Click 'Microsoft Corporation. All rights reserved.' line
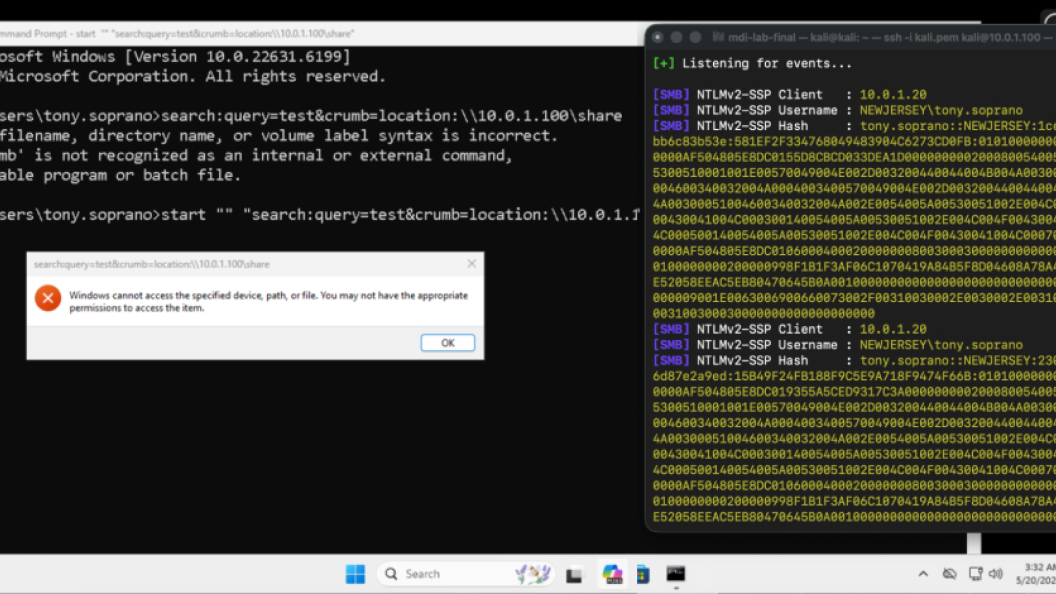 193,76
